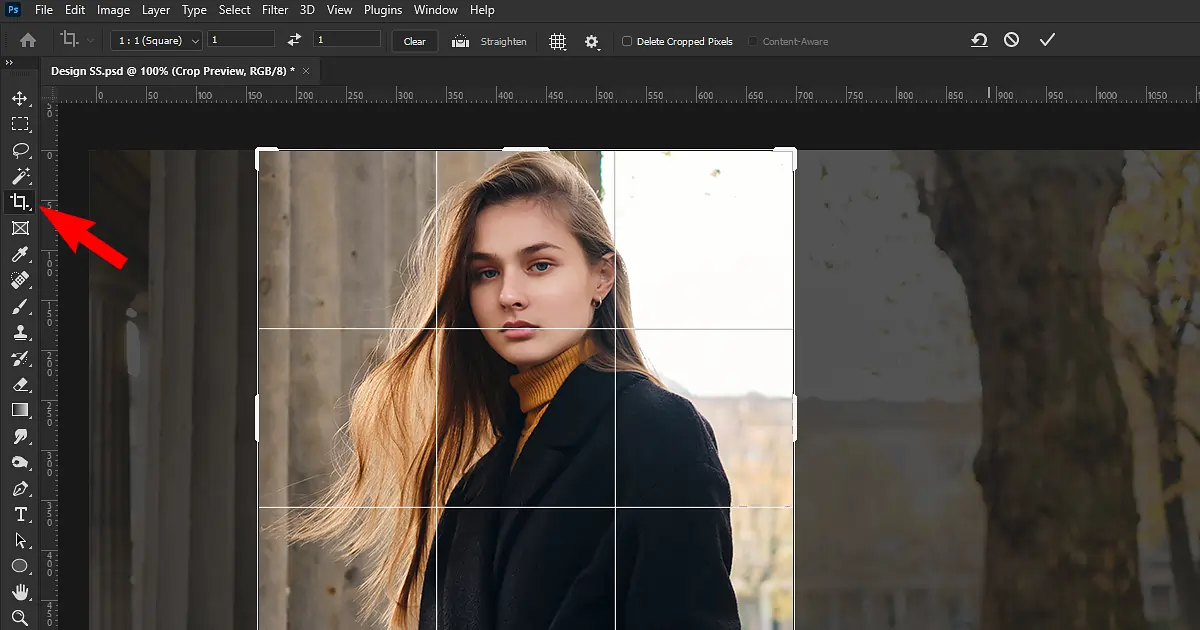Select the Move tool
1200x630 pixels.
click(19, 99)
